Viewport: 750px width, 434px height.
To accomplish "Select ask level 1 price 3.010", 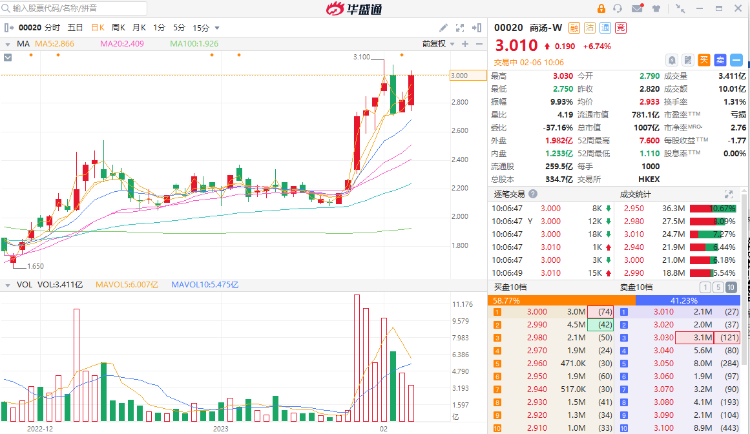I will point(663,312).
